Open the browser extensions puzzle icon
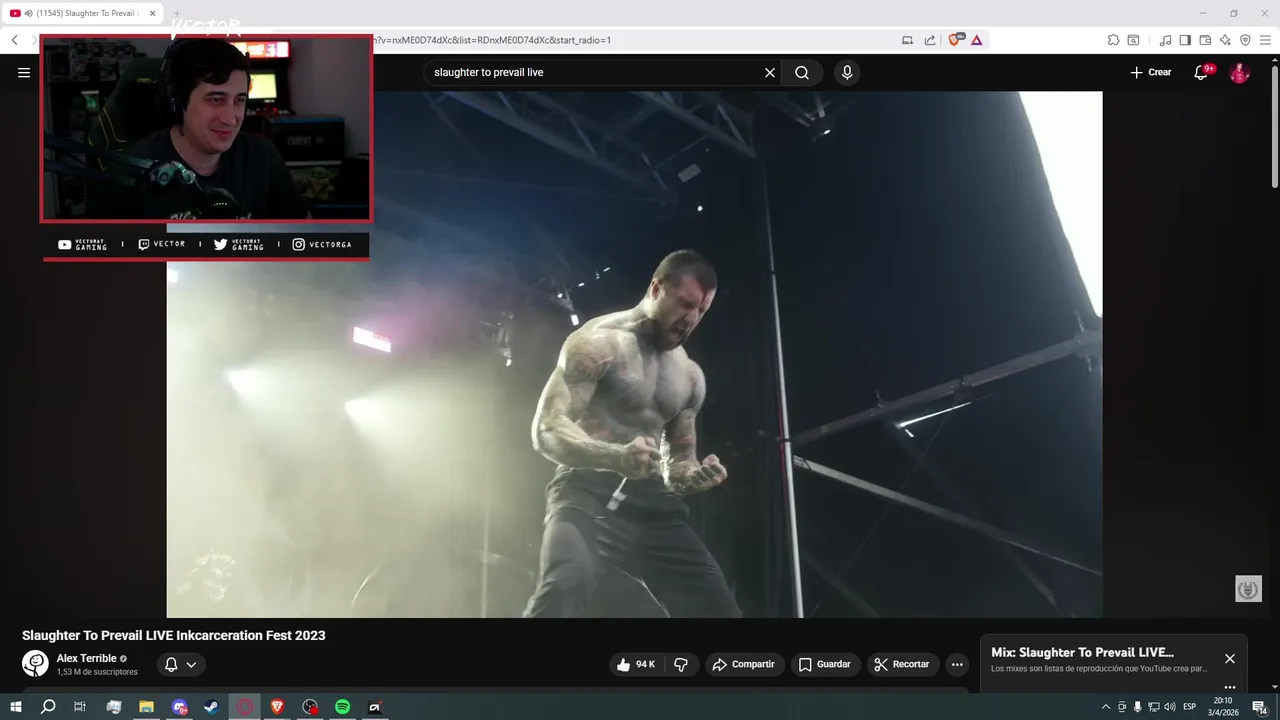Viewport: 1280px width, 720px height. [x=1113, y=40]
